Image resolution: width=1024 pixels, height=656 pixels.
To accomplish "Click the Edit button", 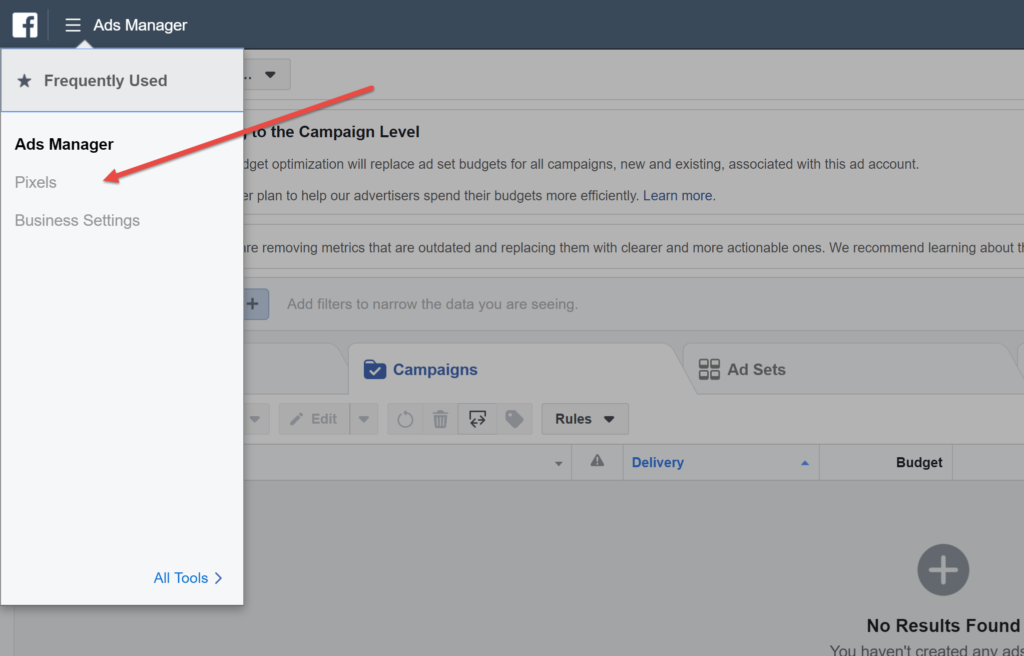I will pos(314,419).
